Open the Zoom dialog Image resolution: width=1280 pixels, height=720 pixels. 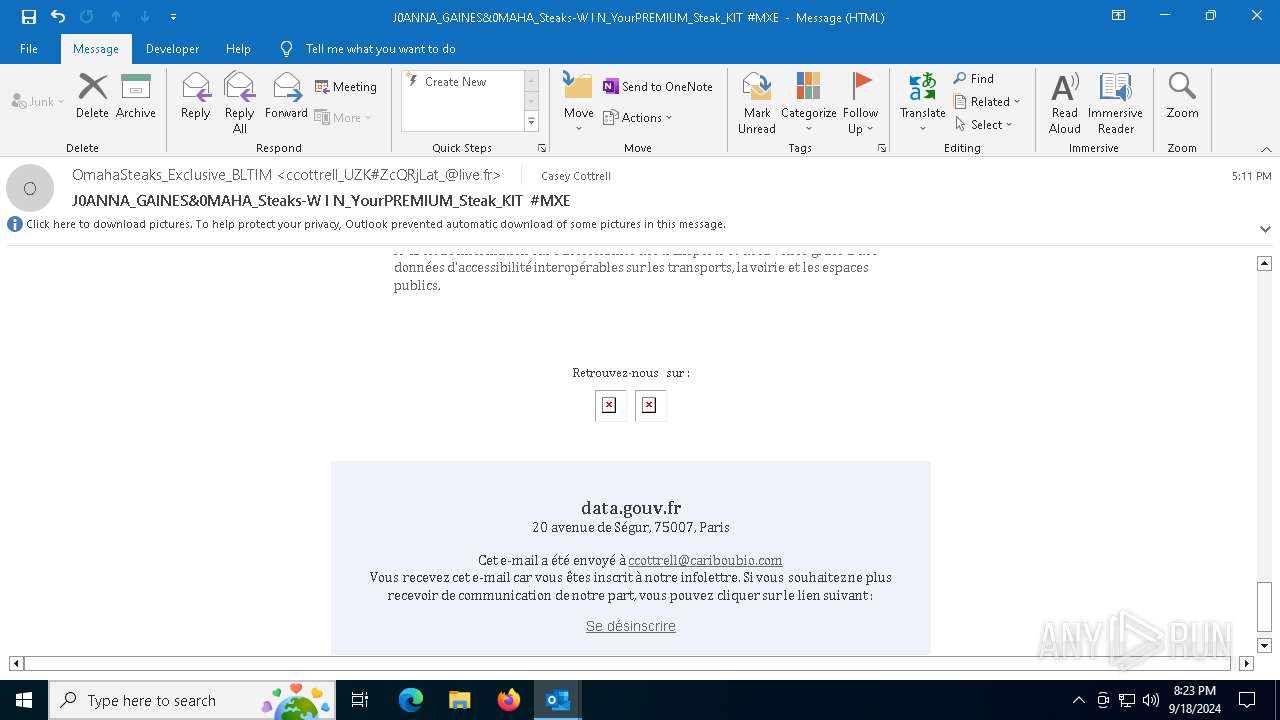(1182, 96)
